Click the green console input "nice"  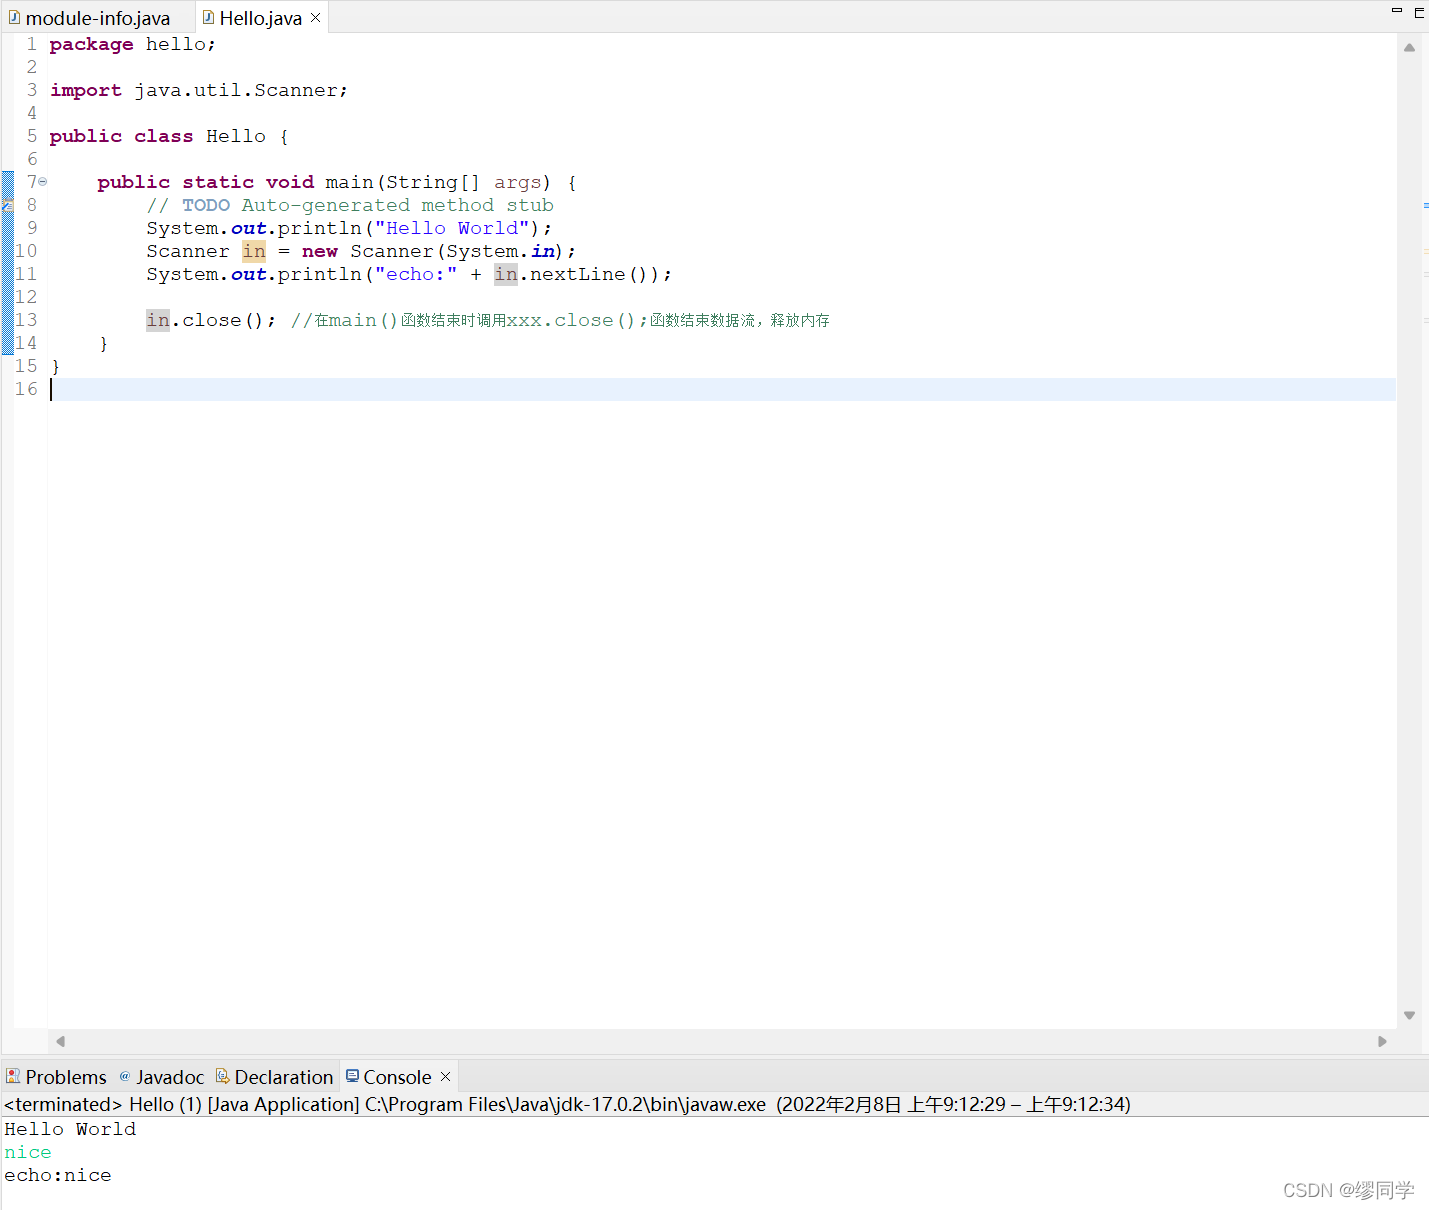point(28,1152)
